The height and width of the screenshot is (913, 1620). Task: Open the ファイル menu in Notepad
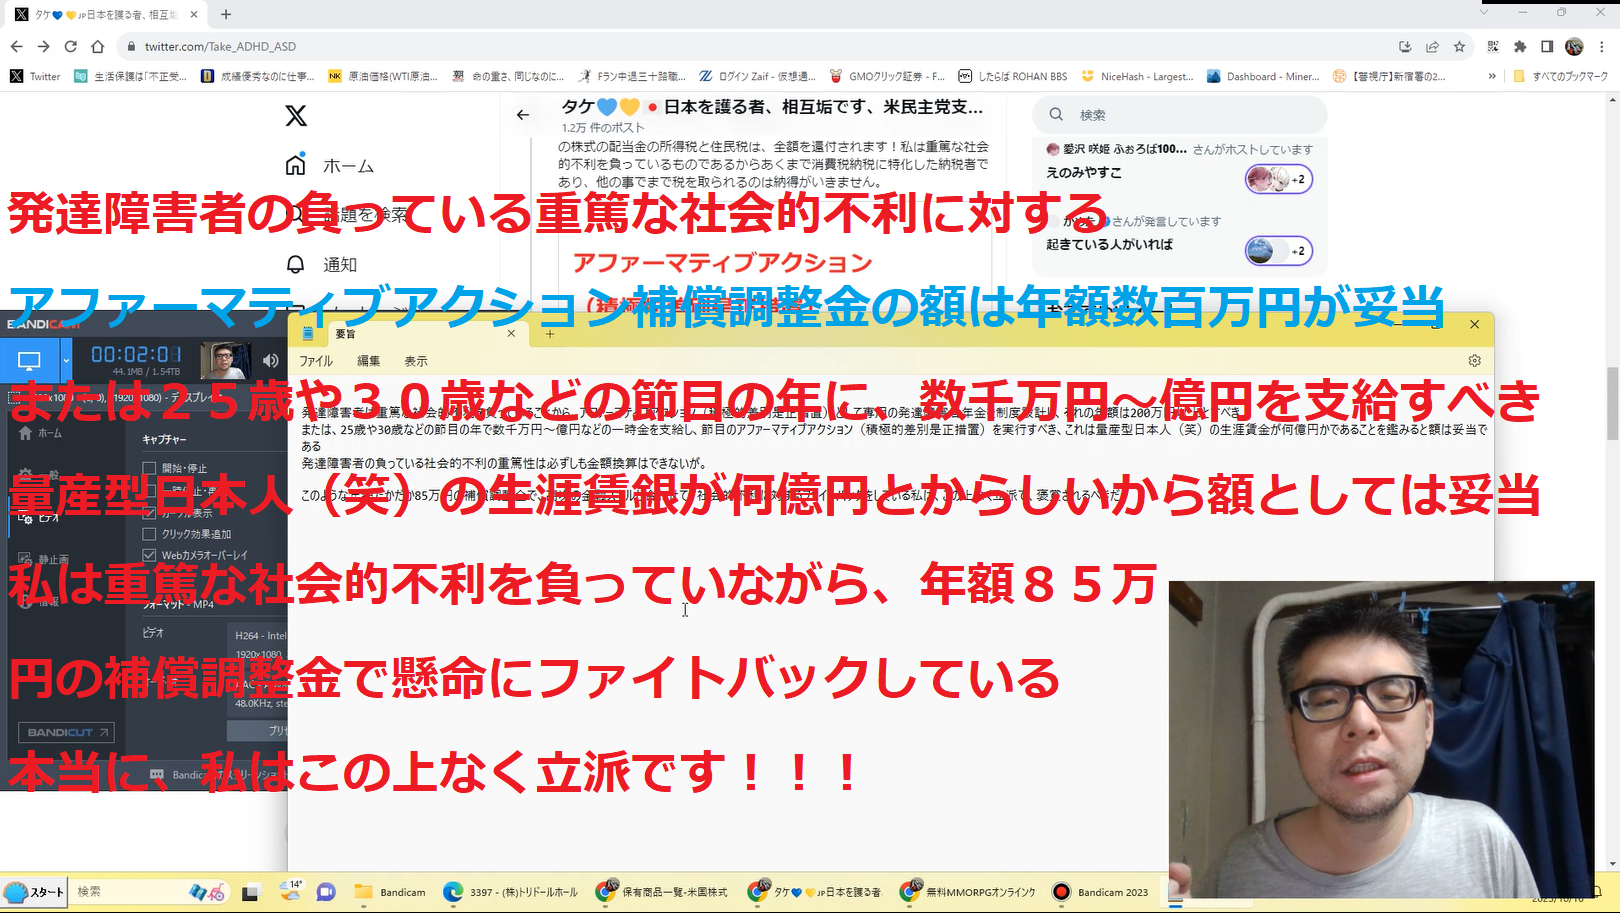[316, 361]
